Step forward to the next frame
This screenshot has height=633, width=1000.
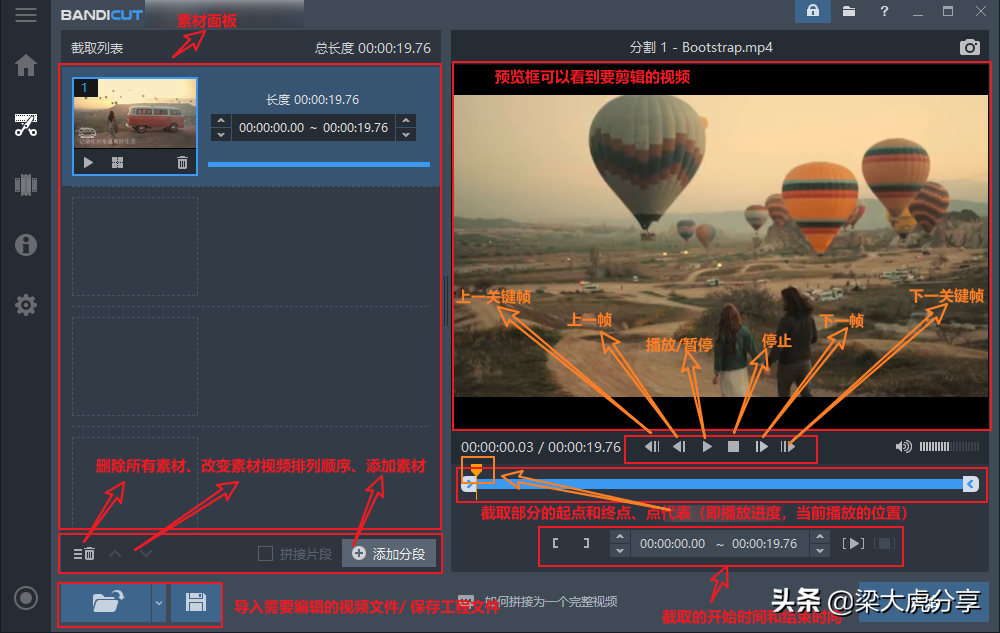click(761, 447)
